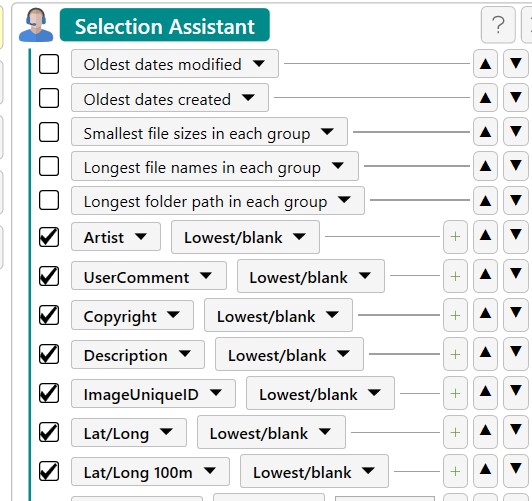Screen dimensions: 532x501
Task: Open the Oldest dates created dropdown
Action: (x=170, y=98)
